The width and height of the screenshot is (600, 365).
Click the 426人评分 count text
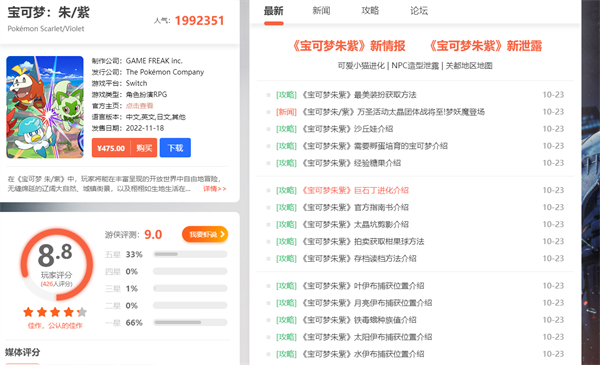[x=57, y=284]
